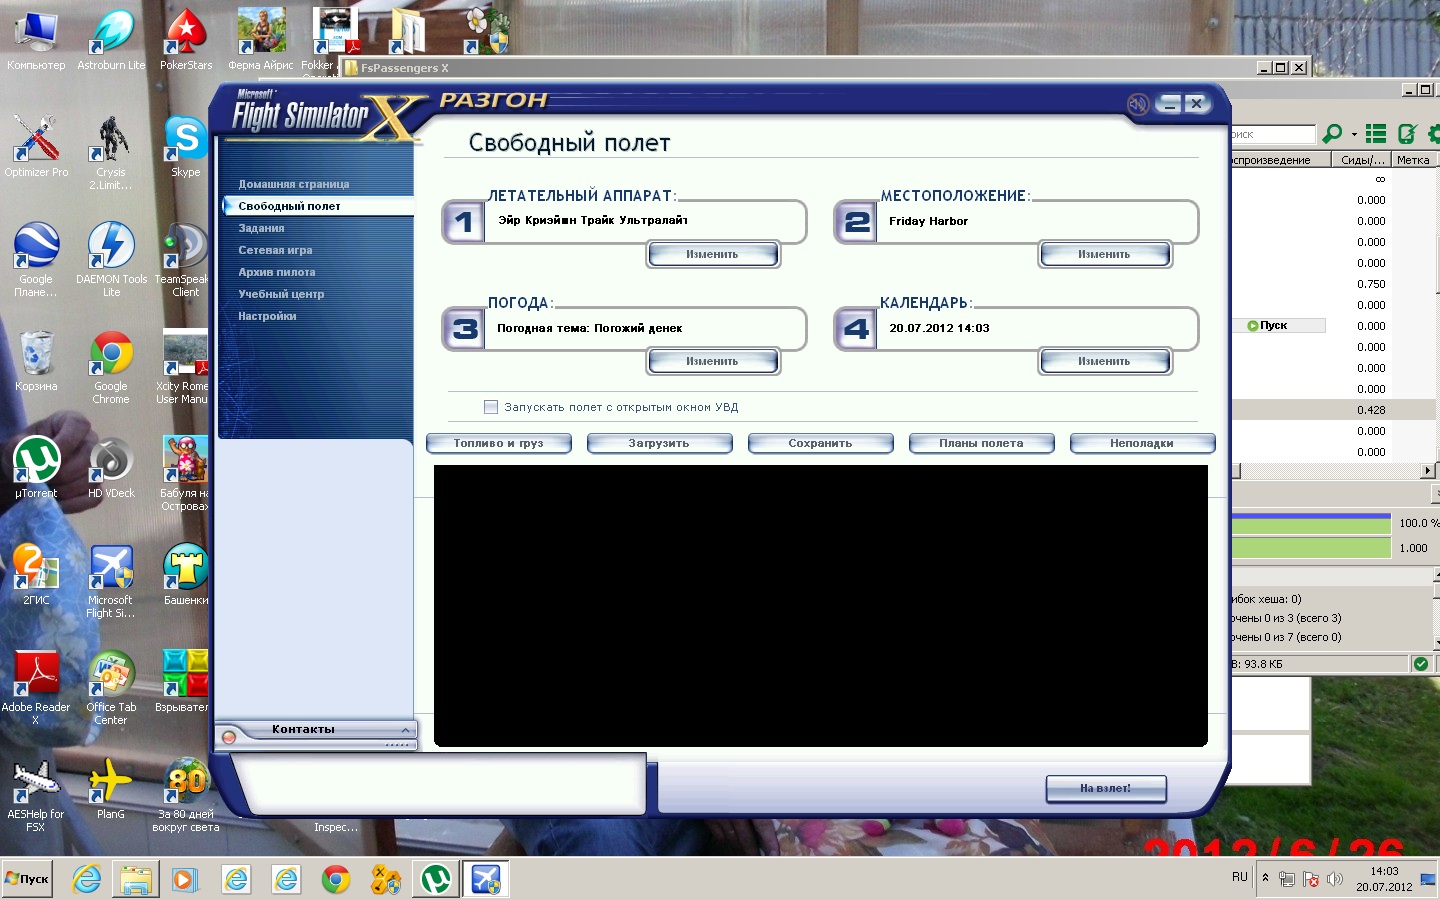Start the flight with На взлет!
This screenshot has height=900, width=1440.
pyautogui.click(x=1106, y=788)
